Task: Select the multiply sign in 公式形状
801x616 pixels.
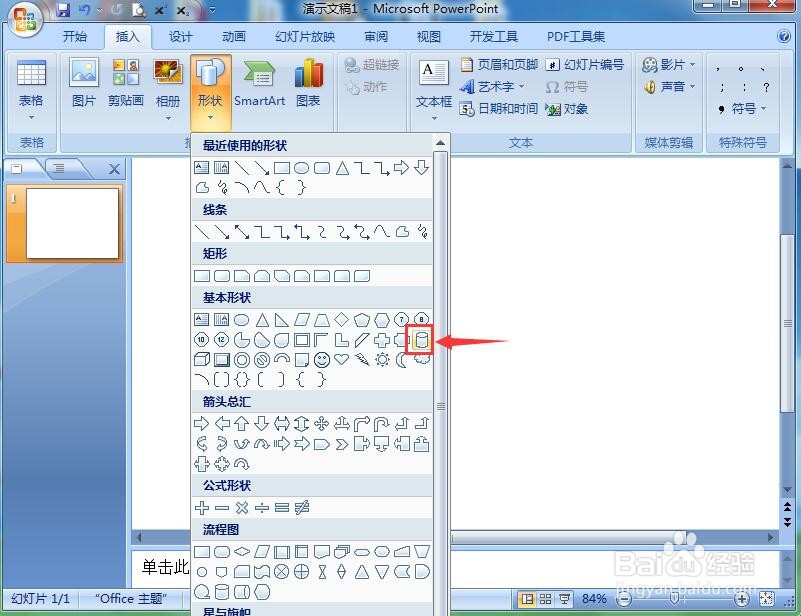Action: (x=242, y=508)
